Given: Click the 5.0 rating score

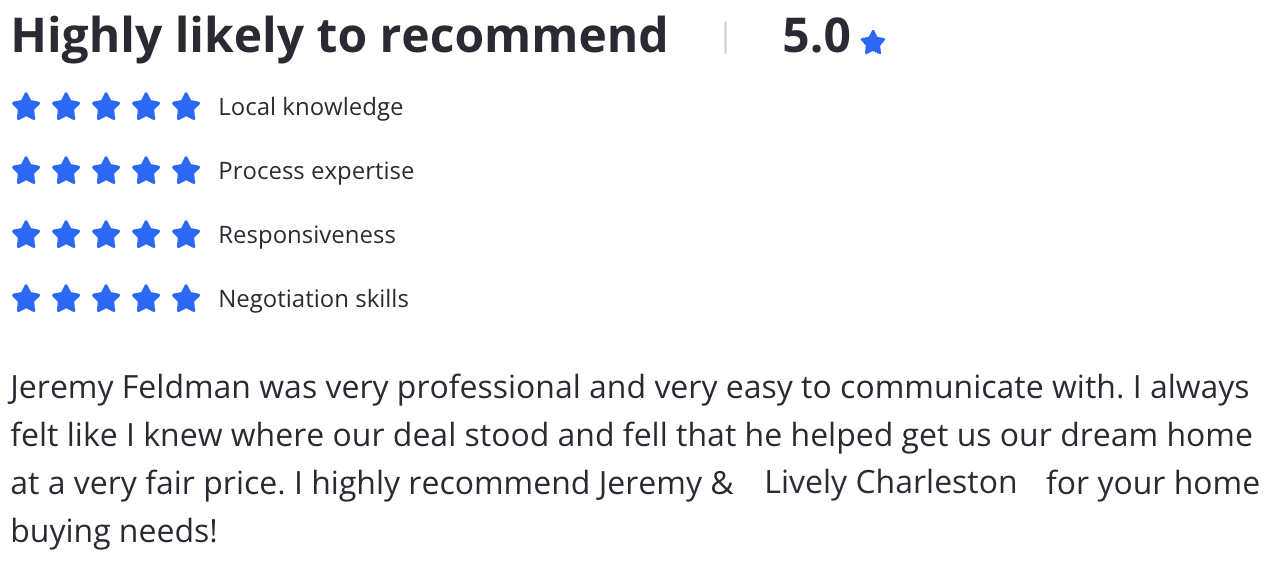Looking at the screenshot, I should [x=816, y=36].
